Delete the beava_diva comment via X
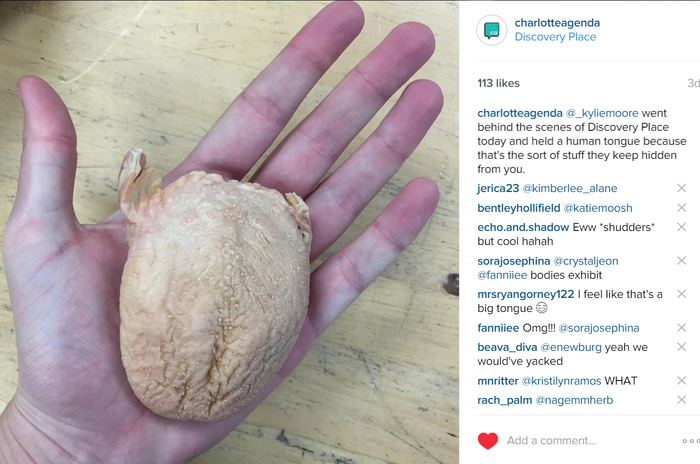 coord(681,347)
